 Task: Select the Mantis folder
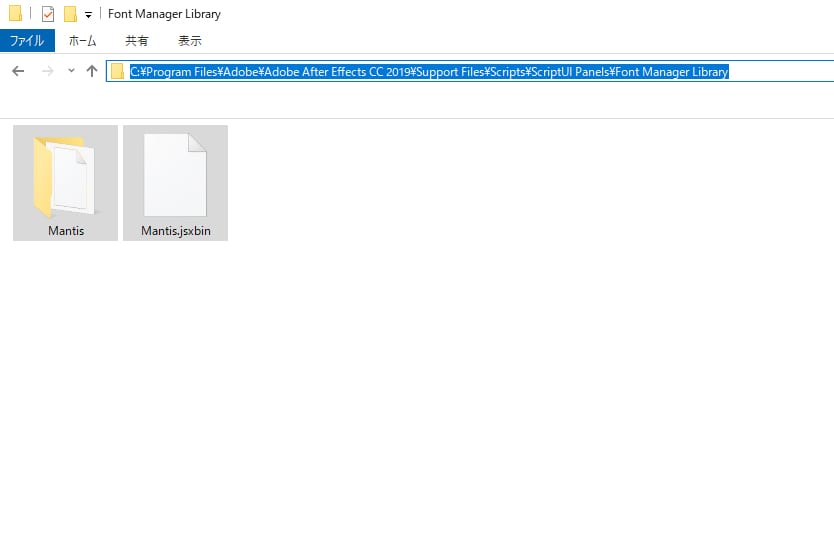point(65,183)
